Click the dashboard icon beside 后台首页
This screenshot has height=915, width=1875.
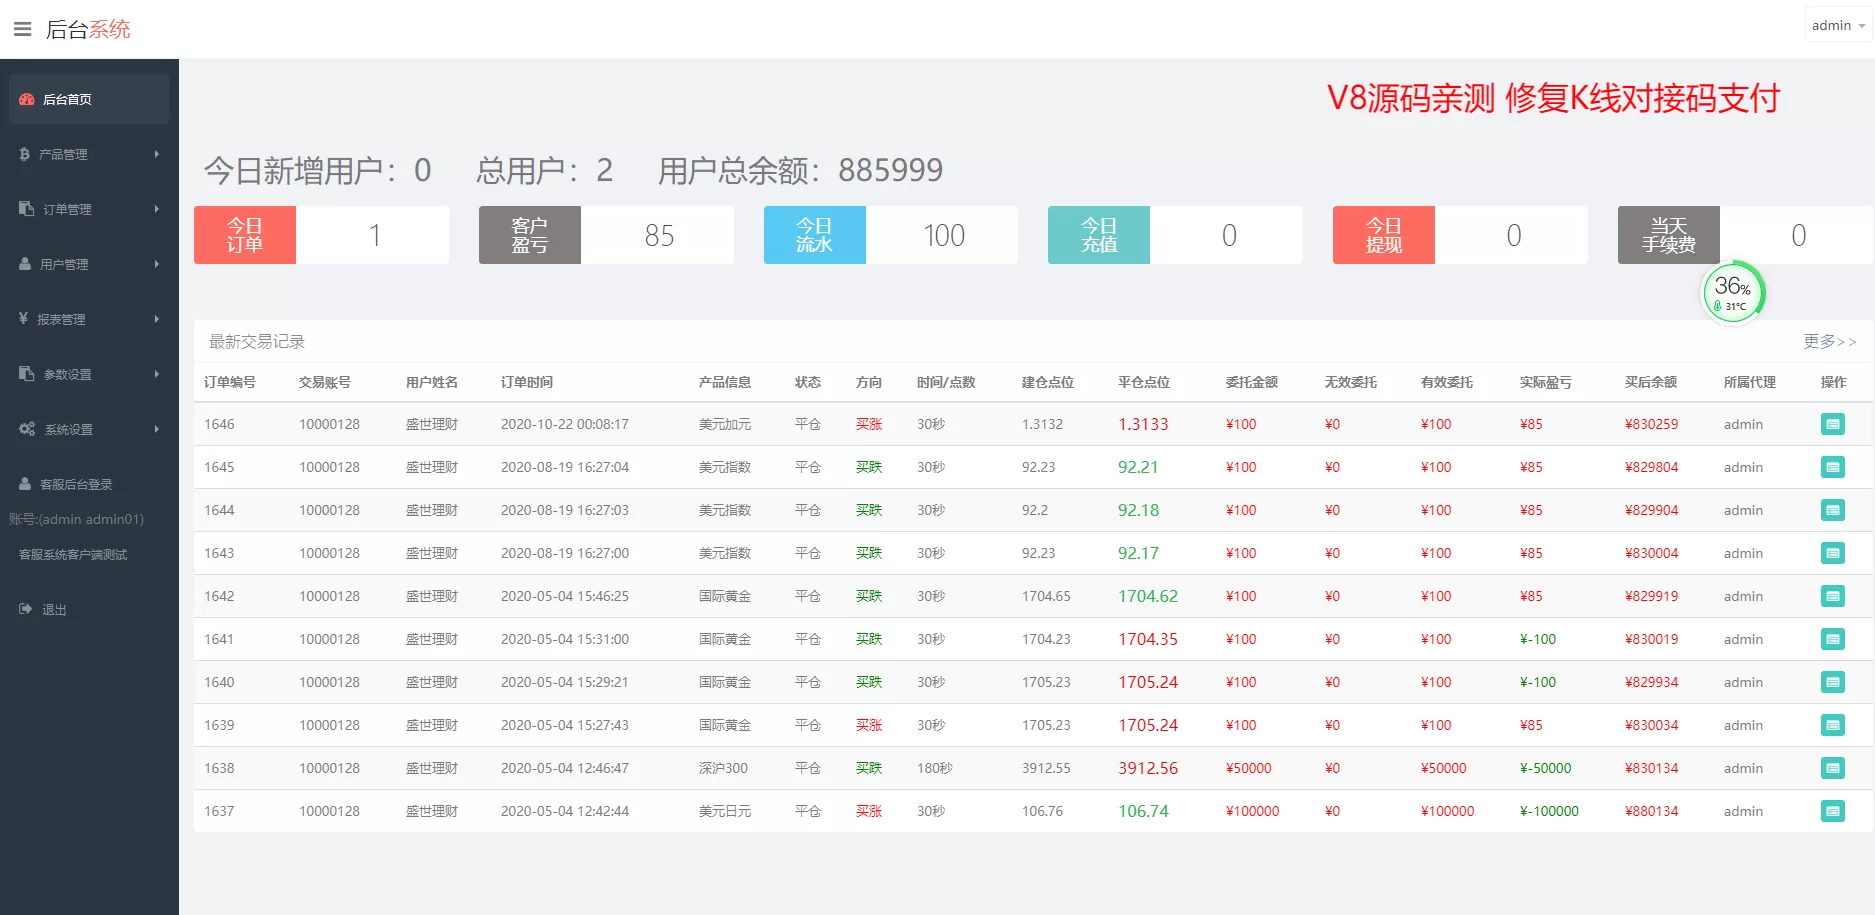27,99
